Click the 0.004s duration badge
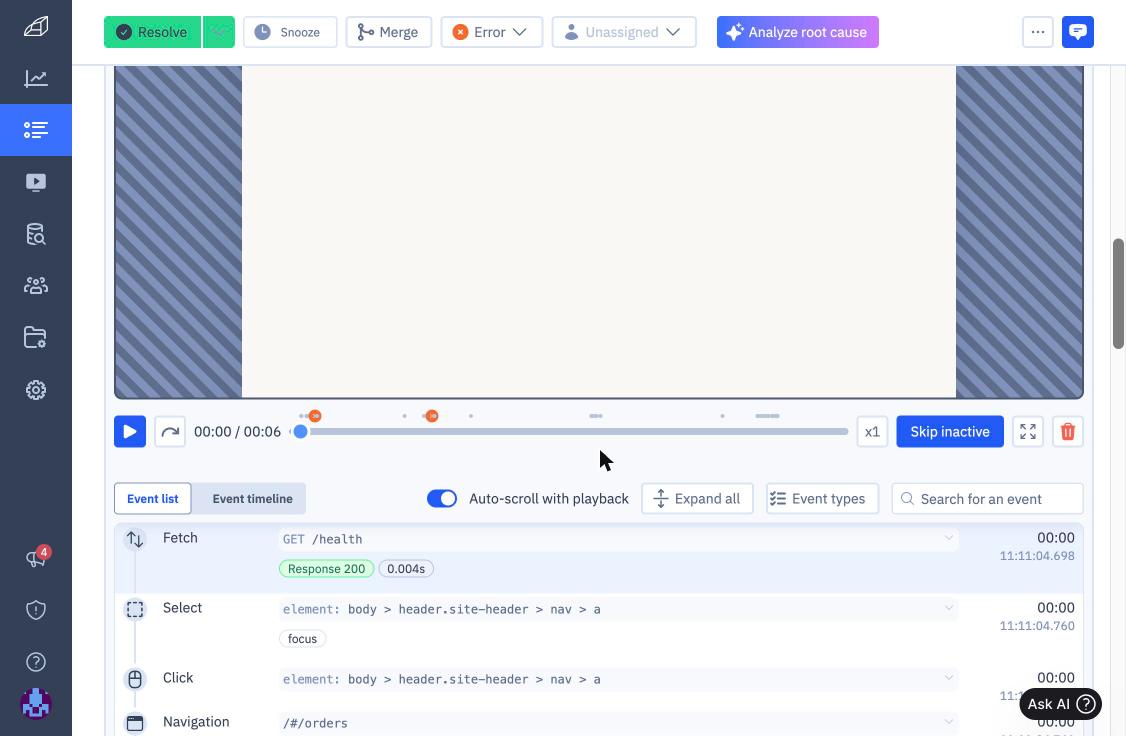 pos(406,569)
